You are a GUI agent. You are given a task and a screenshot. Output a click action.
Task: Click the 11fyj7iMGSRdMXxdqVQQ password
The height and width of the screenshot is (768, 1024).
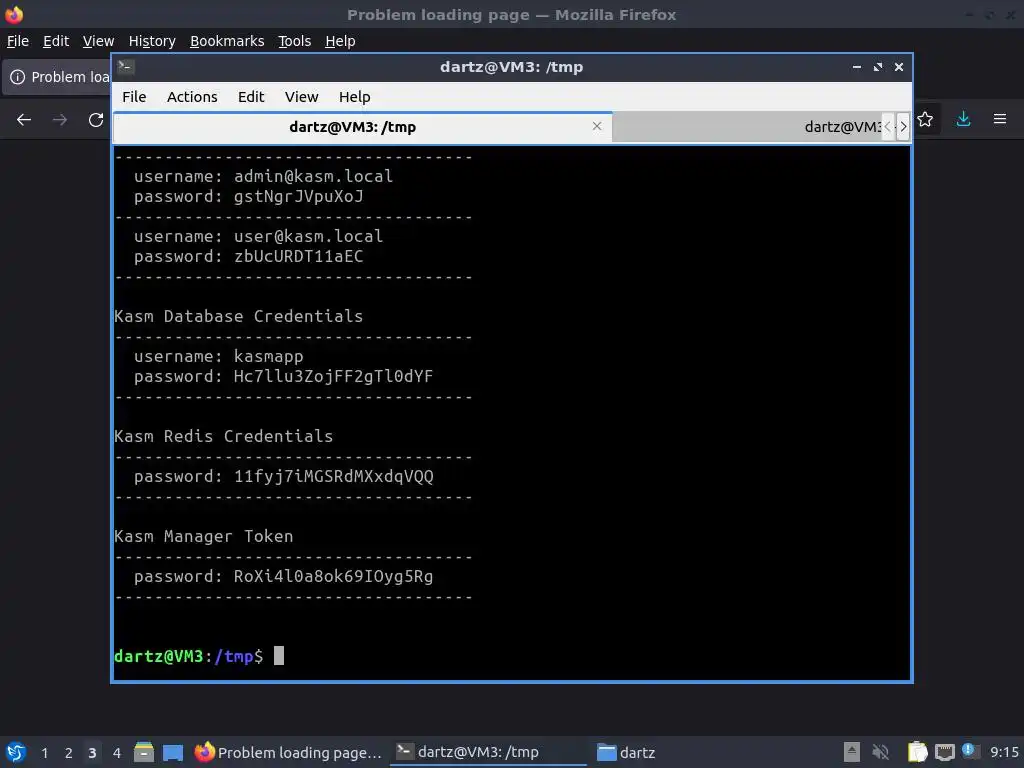[x=333, y=476]
